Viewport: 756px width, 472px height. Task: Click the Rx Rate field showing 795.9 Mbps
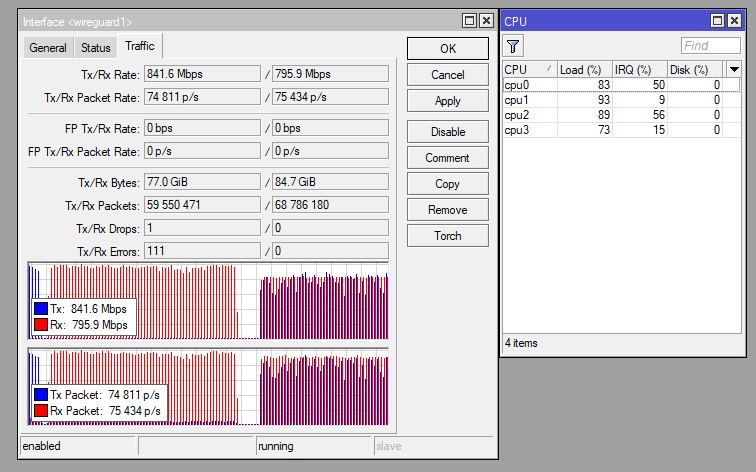[330, 74]
